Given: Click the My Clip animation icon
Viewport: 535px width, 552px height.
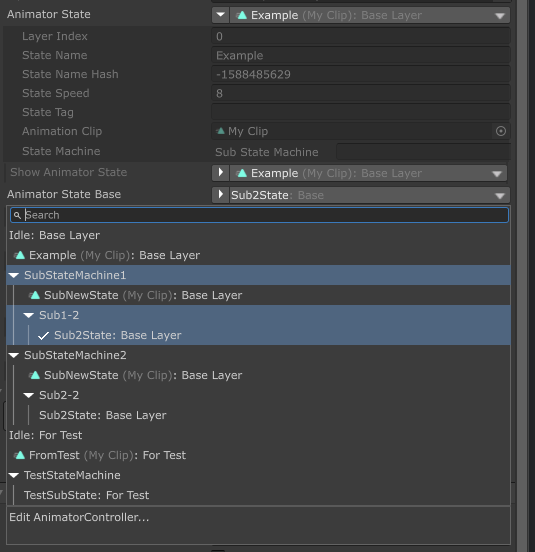Looking at the screenshot, I should 220,131.
